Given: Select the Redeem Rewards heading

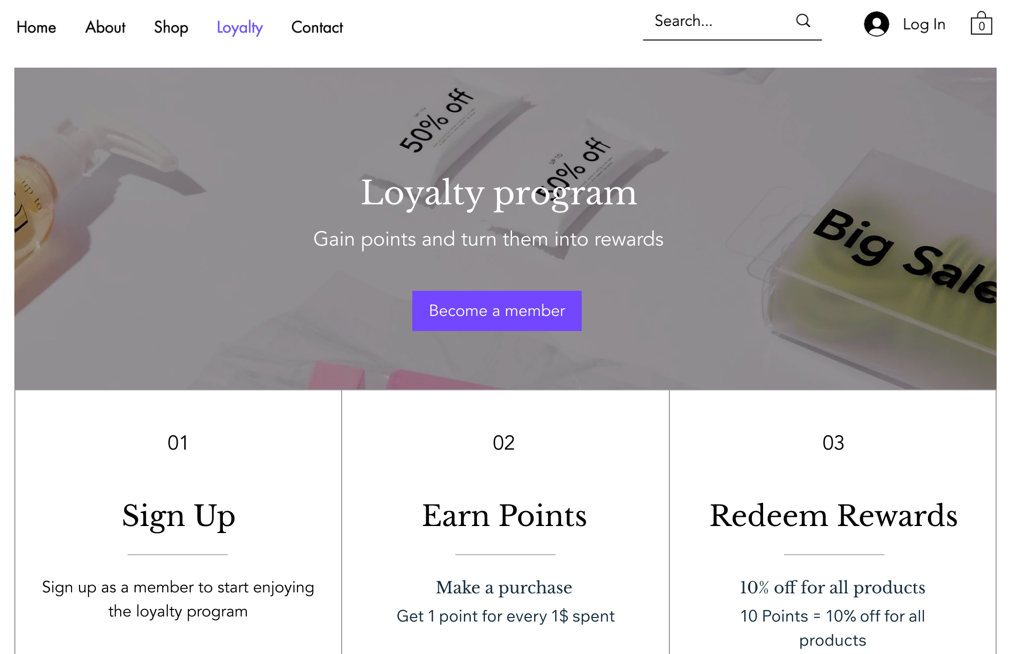Looking at the screenshot, I should [x=832, y=516].
